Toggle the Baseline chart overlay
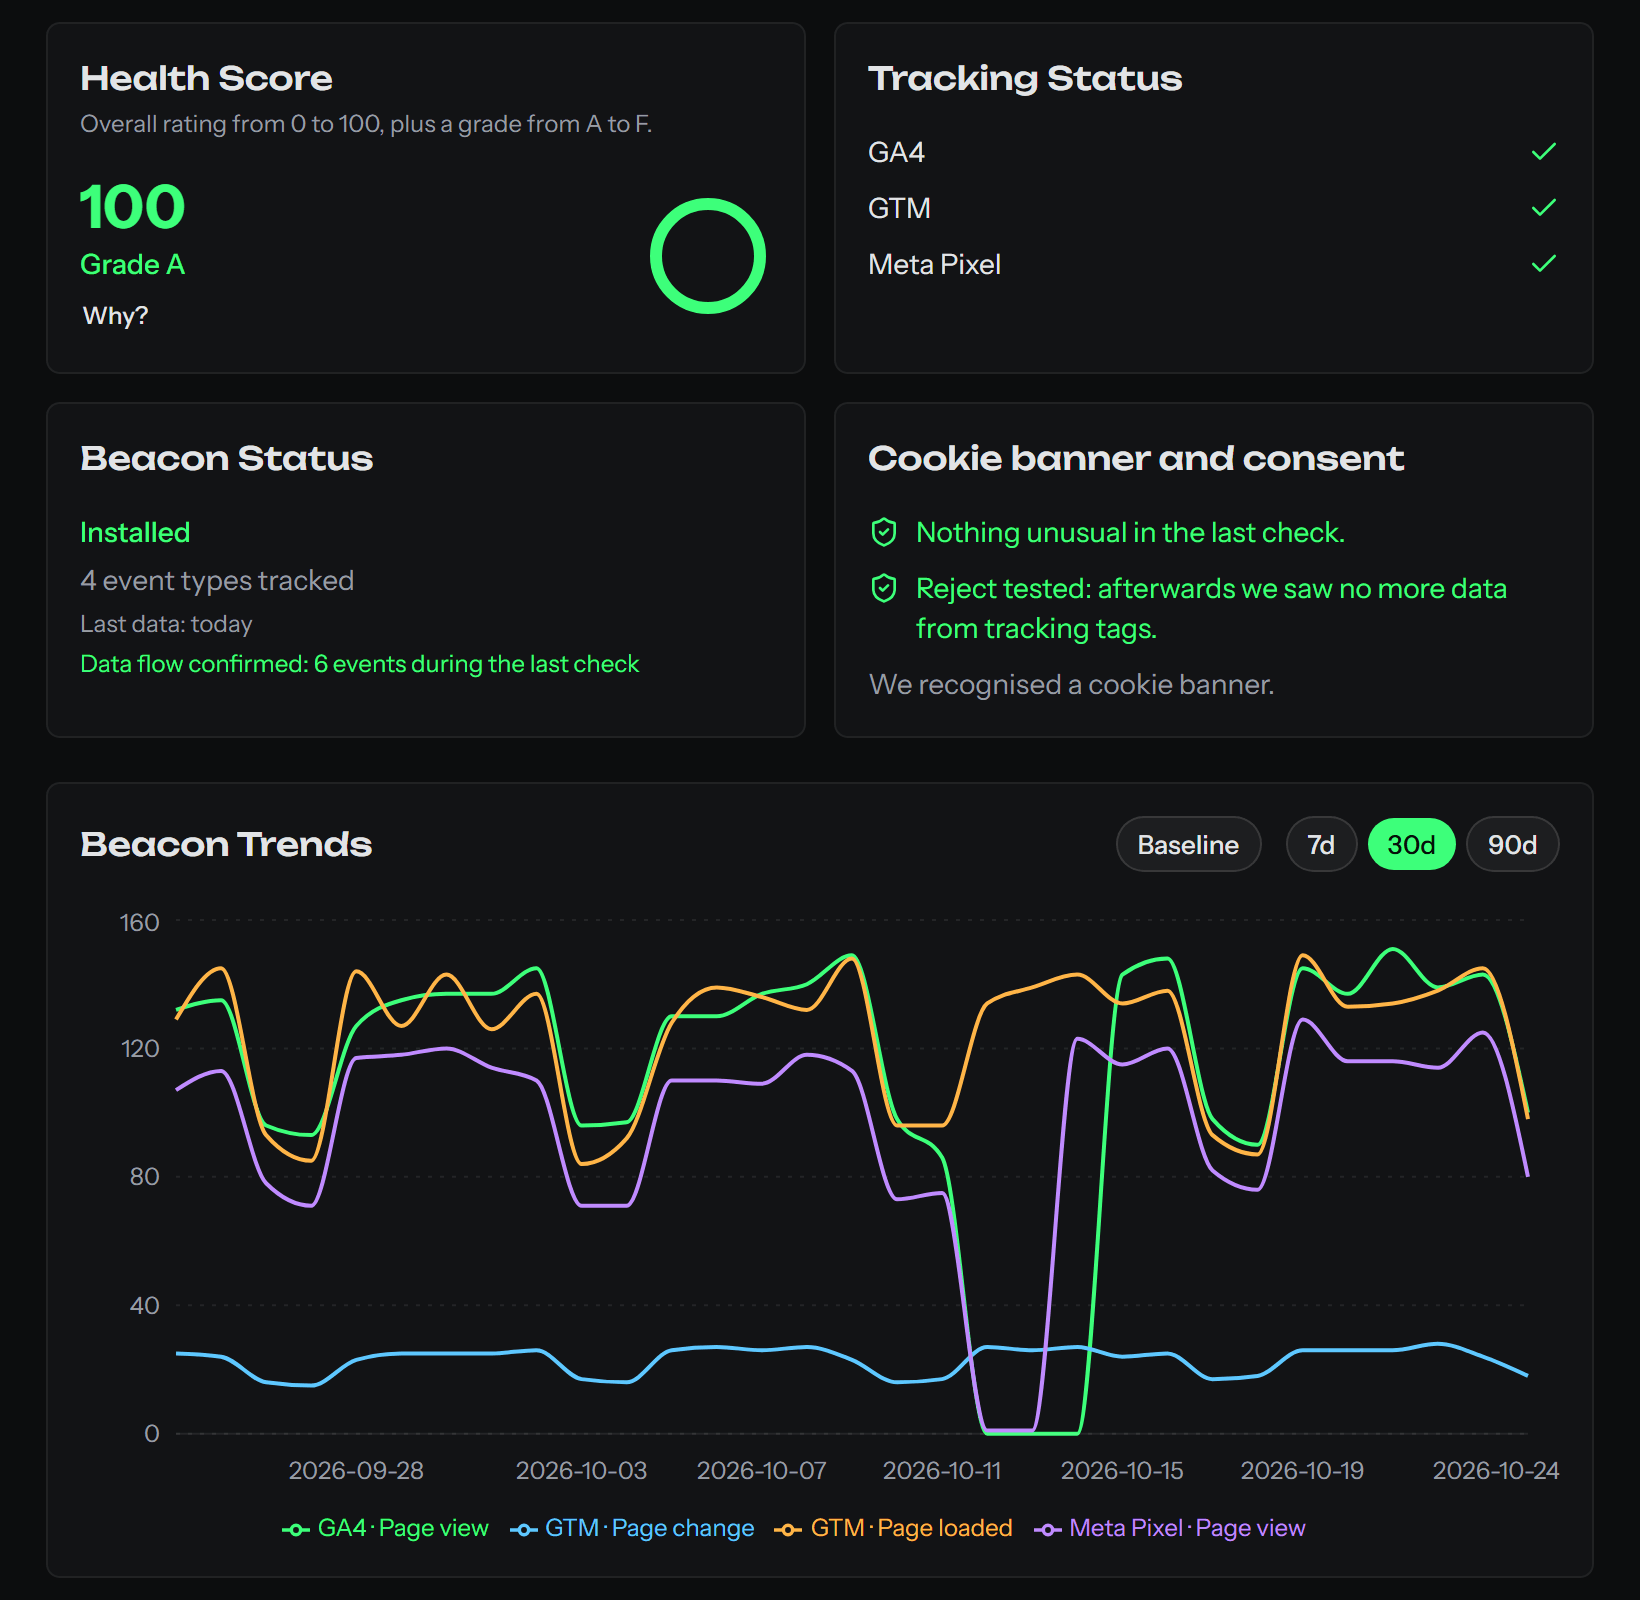This screenshot has width=1640, height=1600. pos(1188,845)
